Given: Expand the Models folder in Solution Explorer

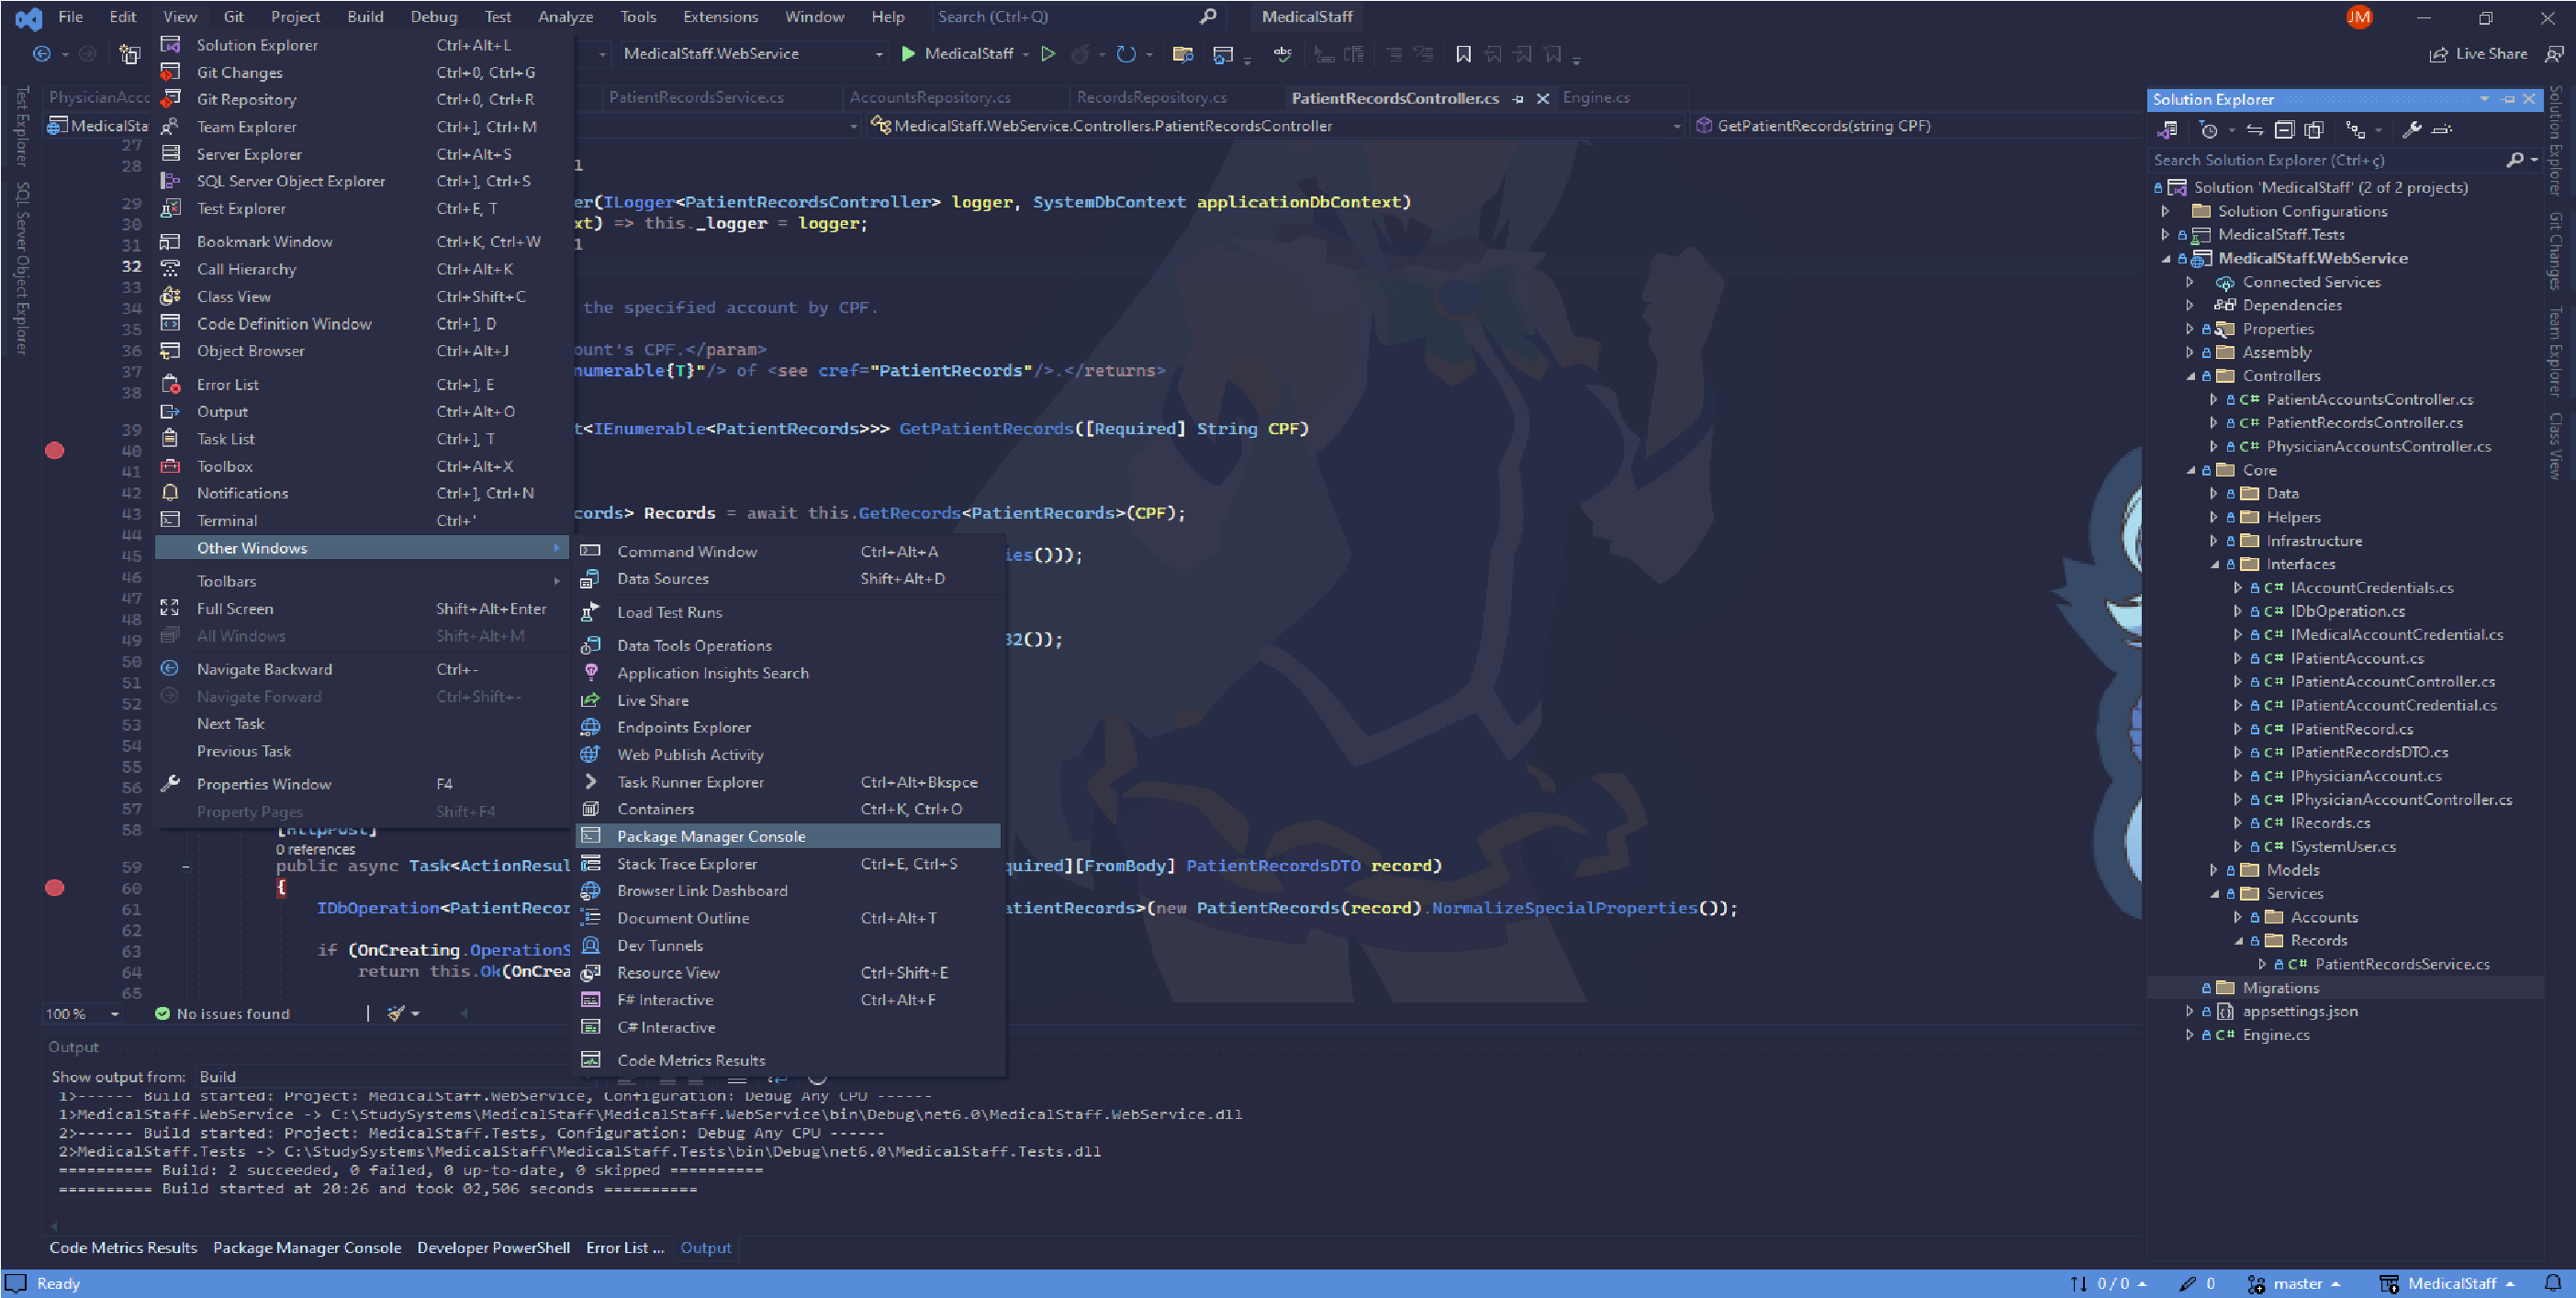Looking at the screenshot, I should click(2213, 870).
